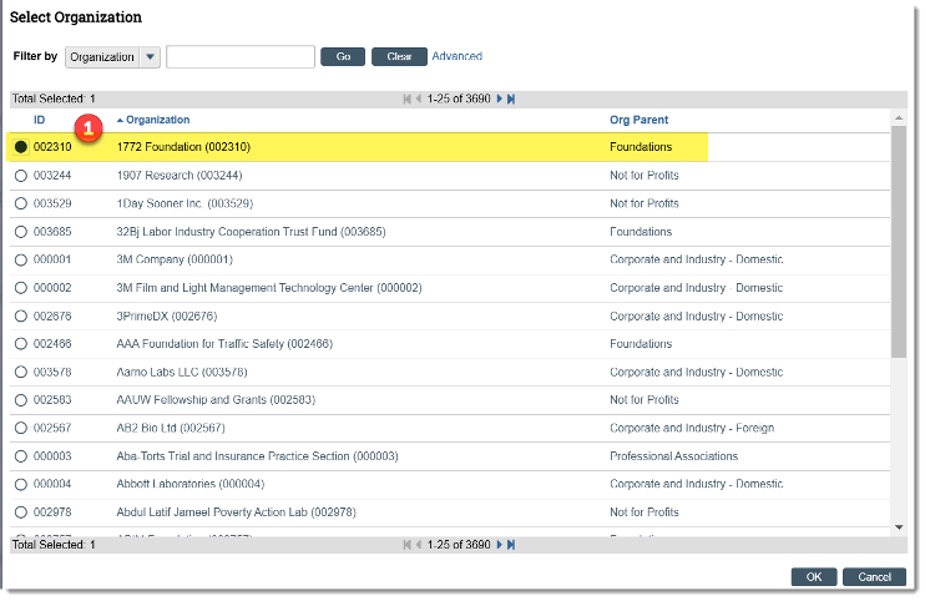Open the Advanced filter options
The image size is (926, 602).
pyautogui.click(x=456, y=57)
